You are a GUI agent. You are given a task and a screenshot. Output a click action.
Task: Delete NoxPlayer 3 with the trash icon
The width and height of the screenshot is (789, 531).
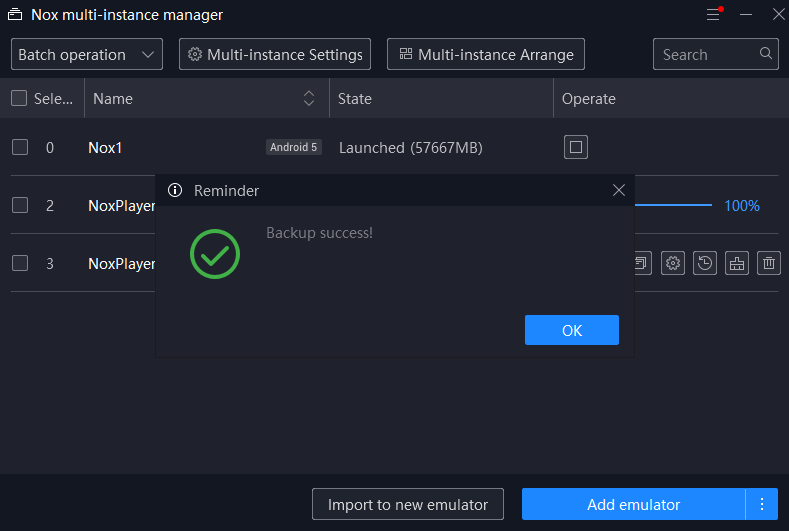click(769, 263)
